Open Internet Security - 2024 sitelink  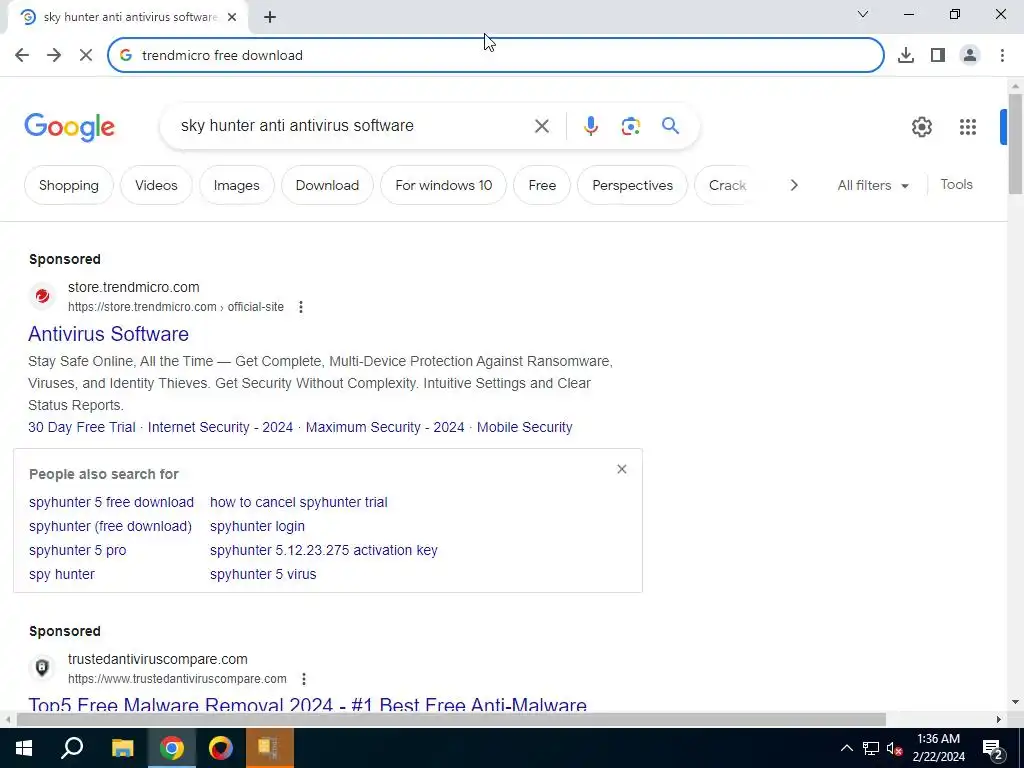coord(220,427)
